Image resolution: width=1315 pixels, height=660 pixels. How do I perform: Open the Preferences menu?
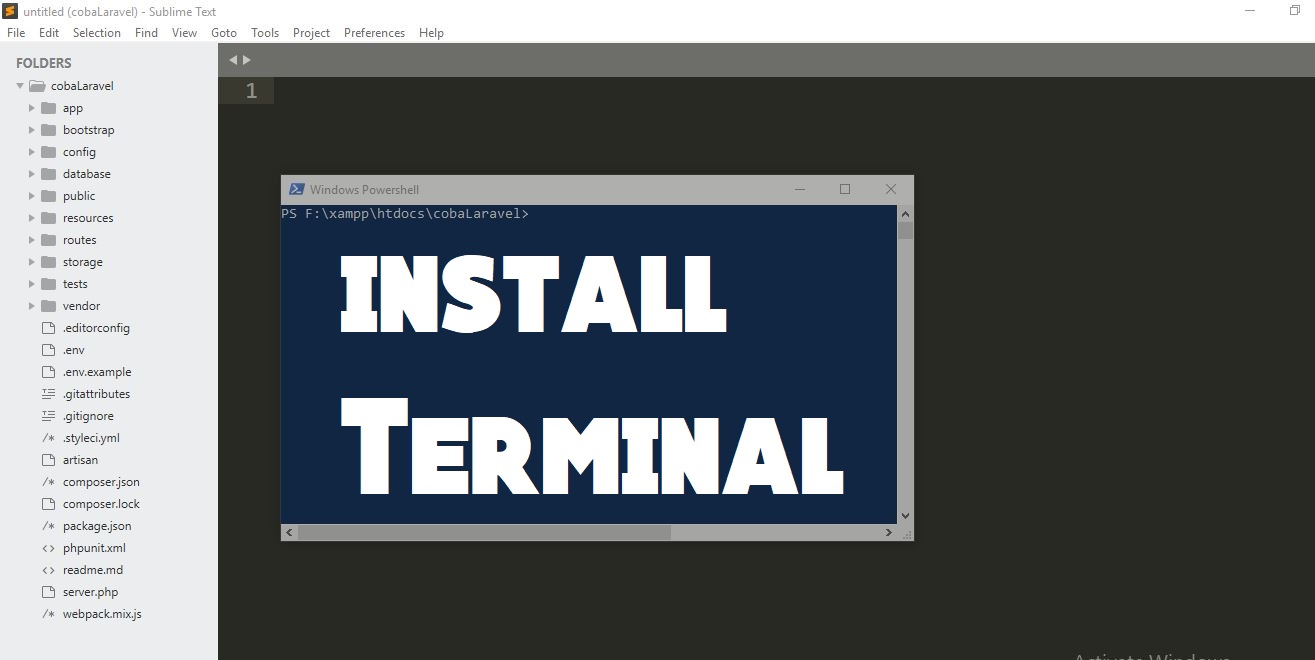[x=374, y=32]
